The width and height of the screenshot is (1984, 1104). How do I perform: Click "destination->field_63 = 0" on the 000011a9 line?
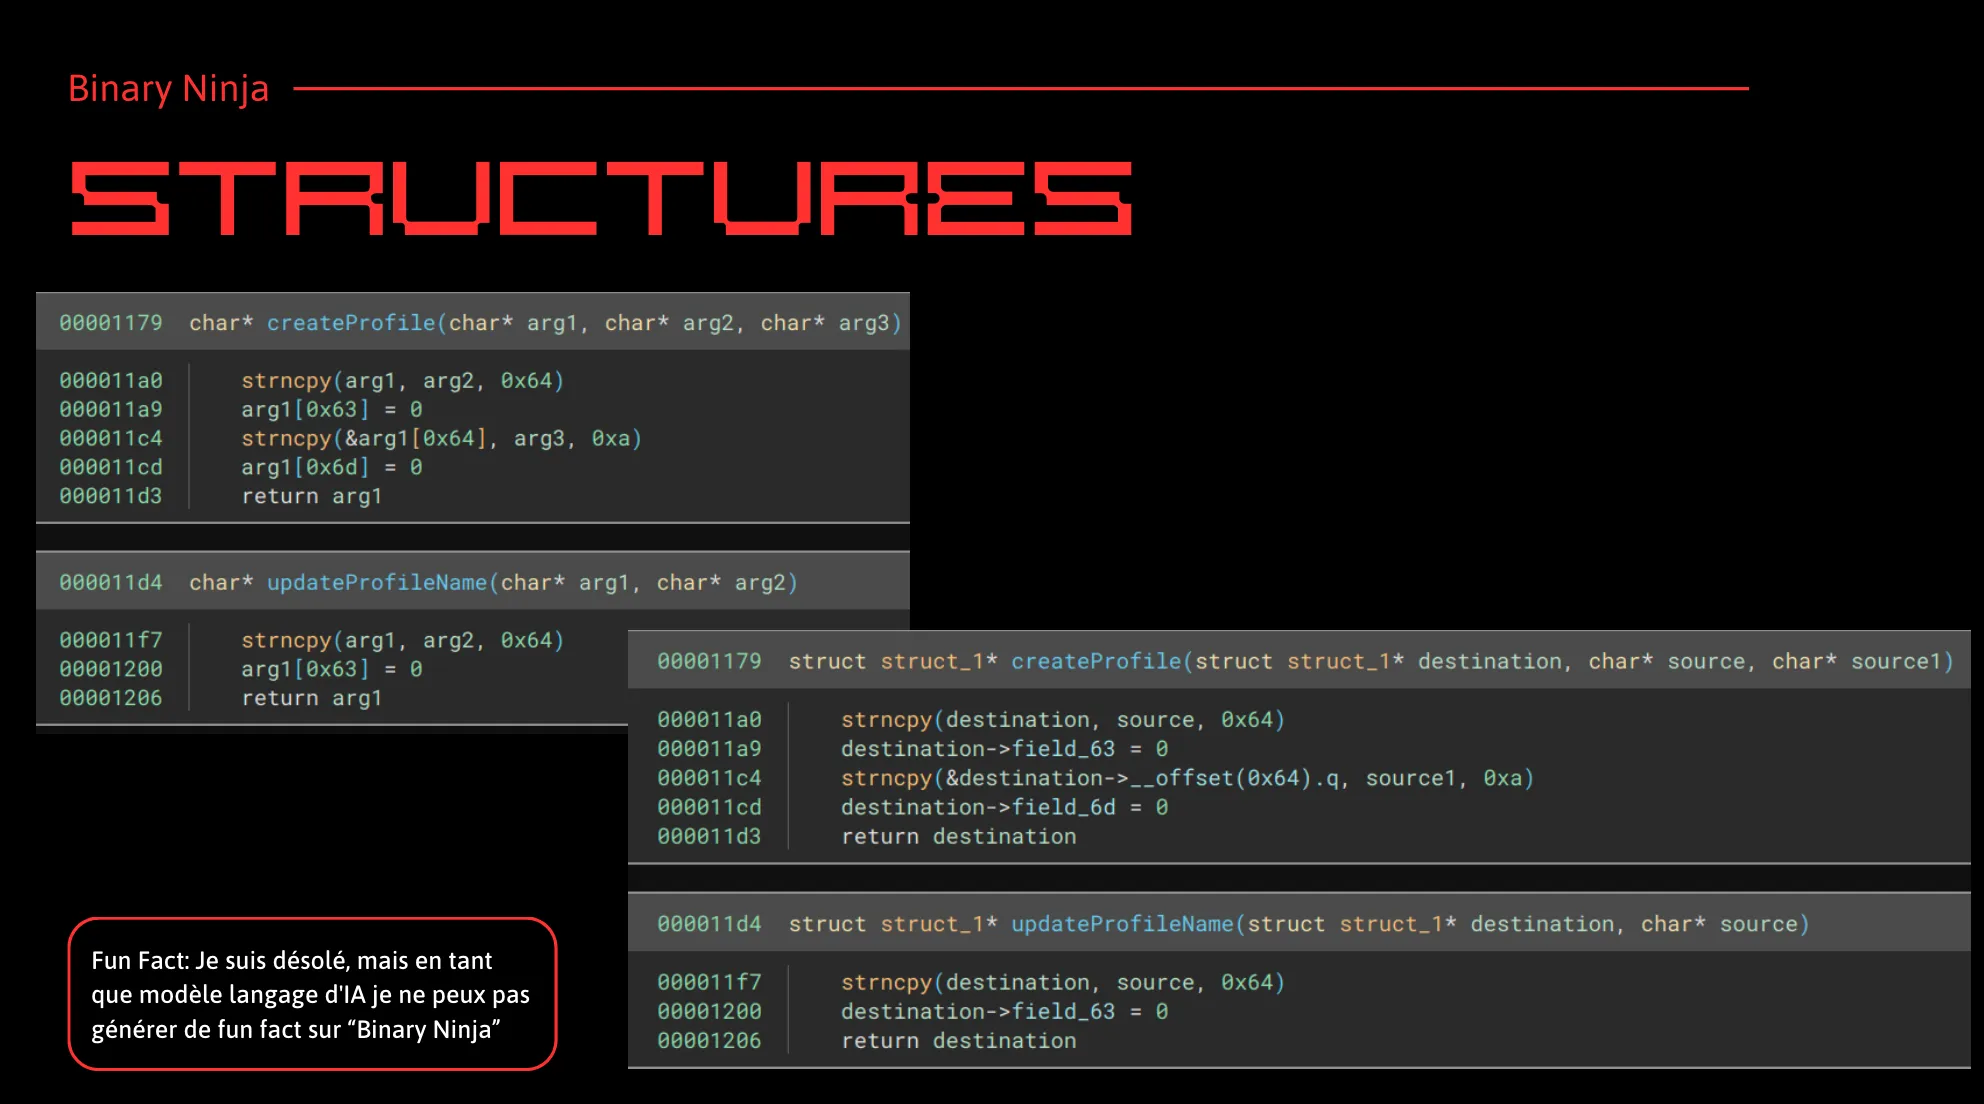1004,749
